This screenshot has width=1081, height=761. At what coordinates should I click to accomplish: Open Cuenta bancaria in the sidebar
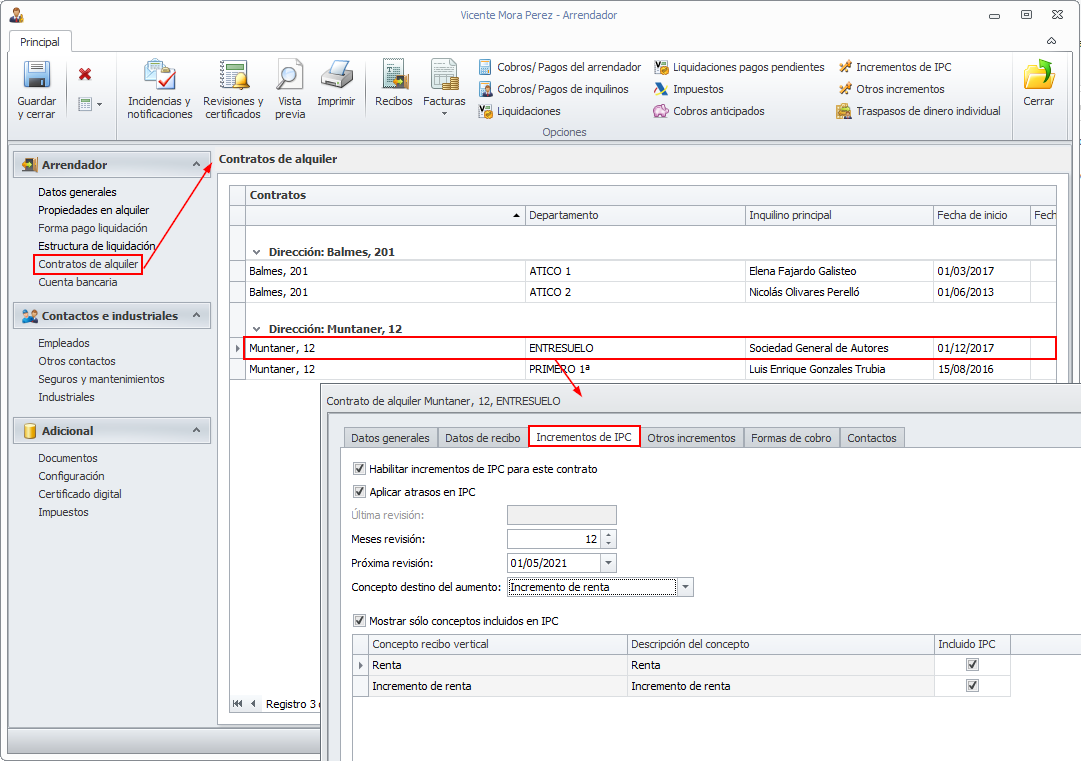pyautogui.click(x=78, y=282)
